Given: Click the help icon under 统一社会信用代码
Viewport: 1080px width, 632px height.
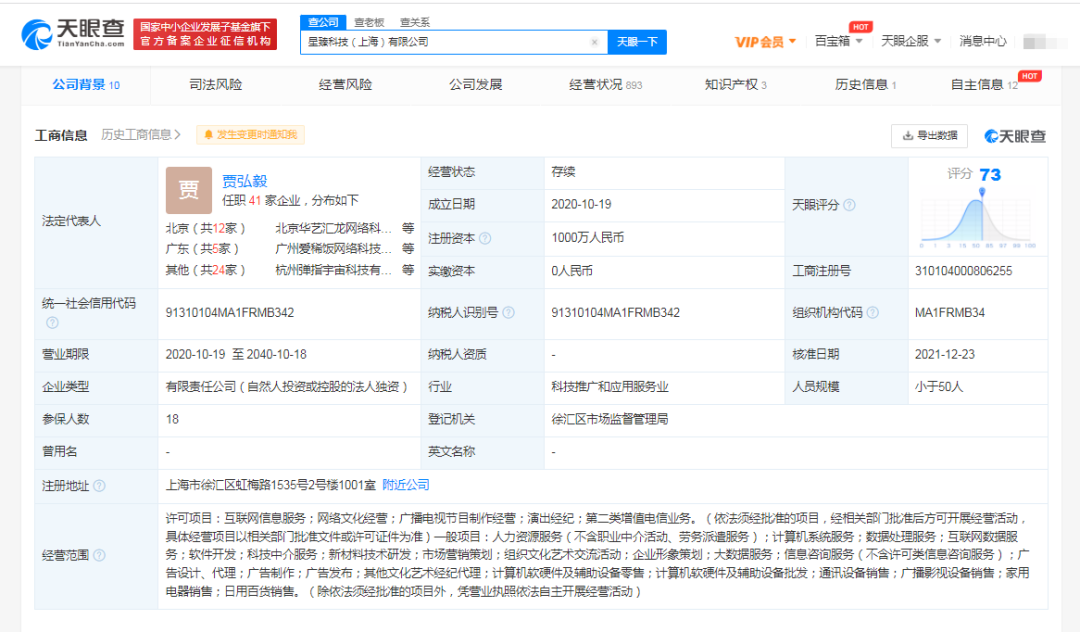Looking at the screenshot, I should (52, 322).
